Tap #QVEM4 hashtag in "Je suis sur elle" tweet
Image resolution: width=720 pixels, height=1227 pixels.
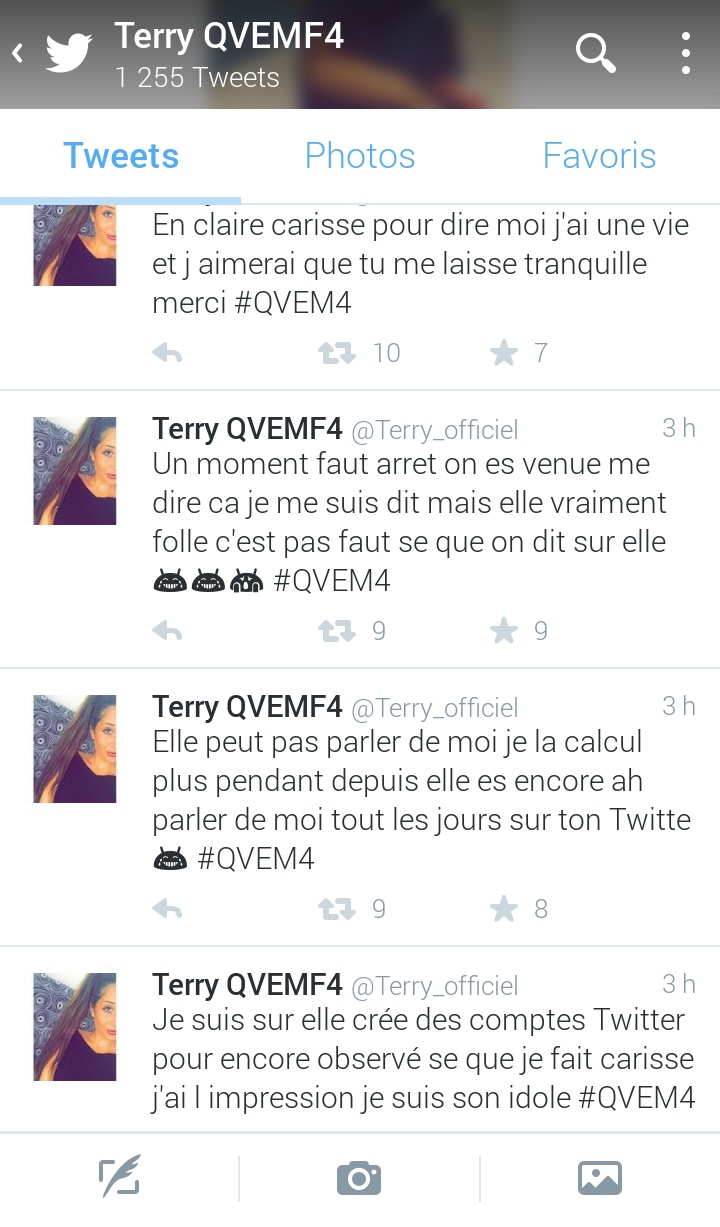tap(637, 1097)
